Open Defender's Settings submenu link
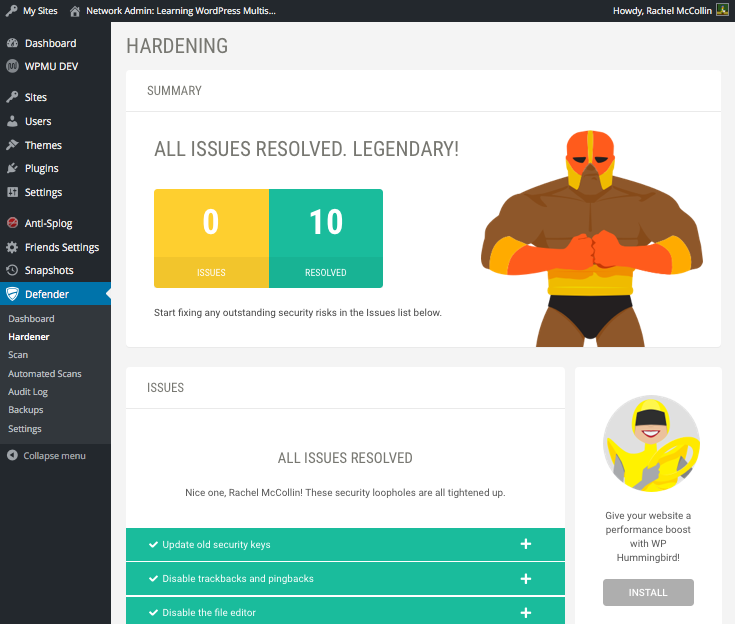This screenshot has width=735, height=624. coord(24,429)
